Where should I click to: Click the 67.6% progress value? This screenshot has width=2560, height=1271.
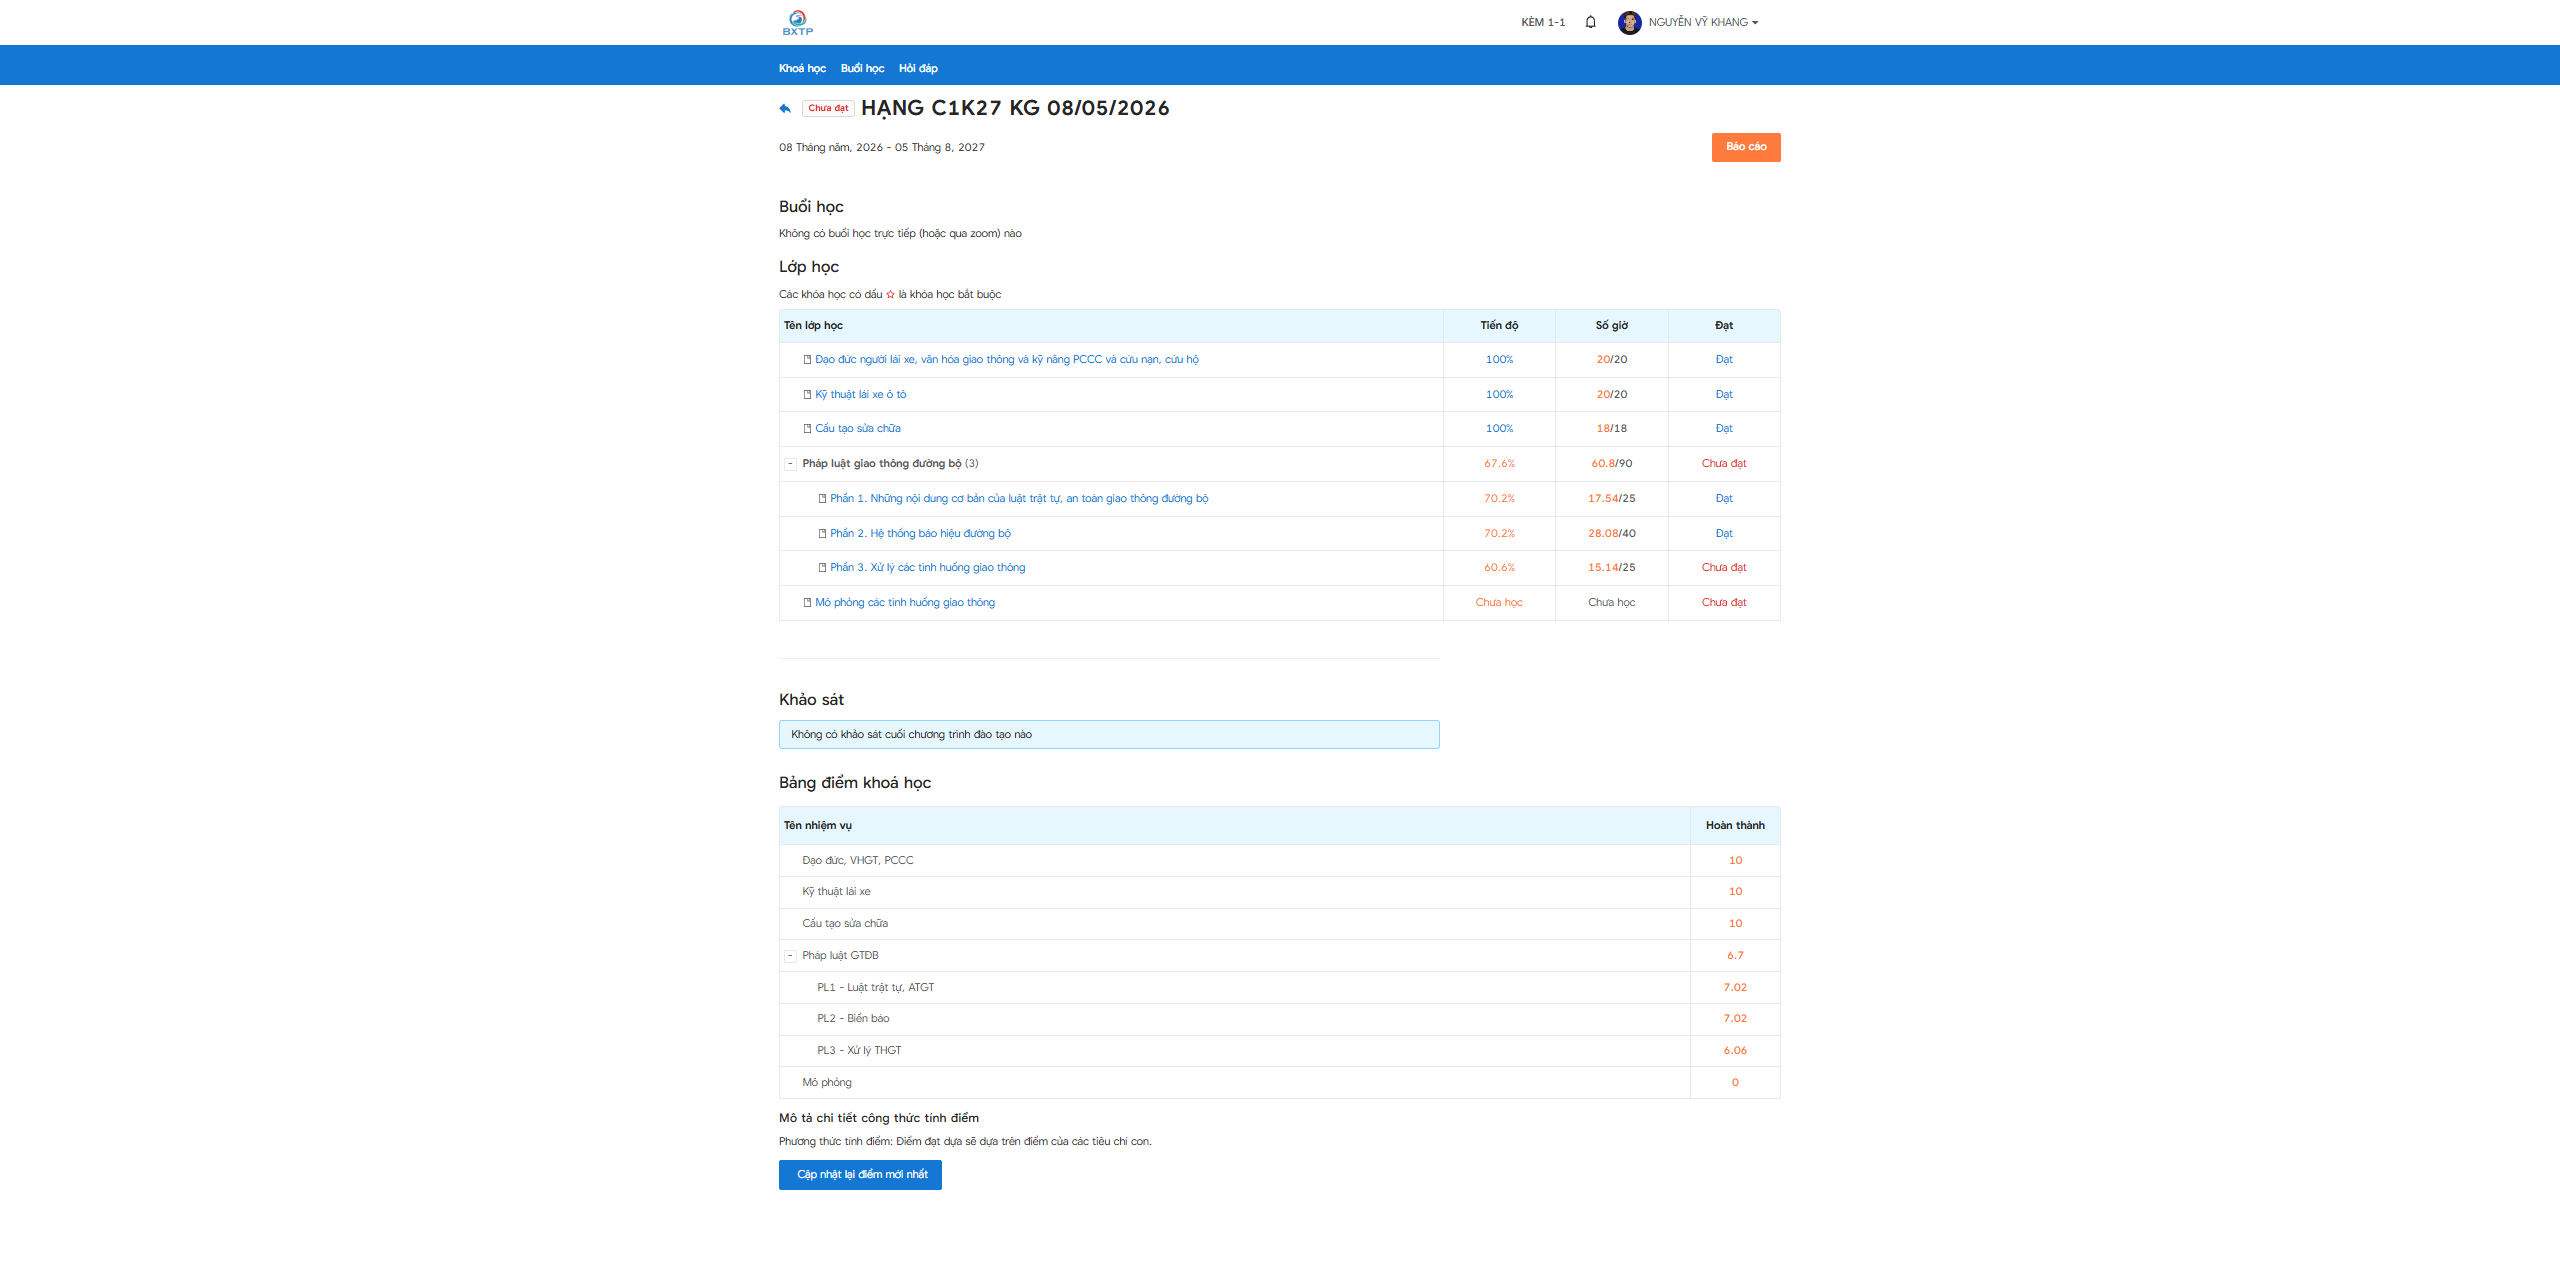pos(1499,463)
